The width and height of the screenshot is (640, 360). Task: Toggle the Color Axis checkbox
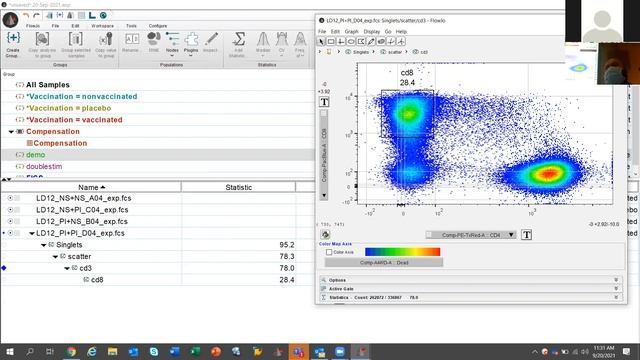coord(329,252)
